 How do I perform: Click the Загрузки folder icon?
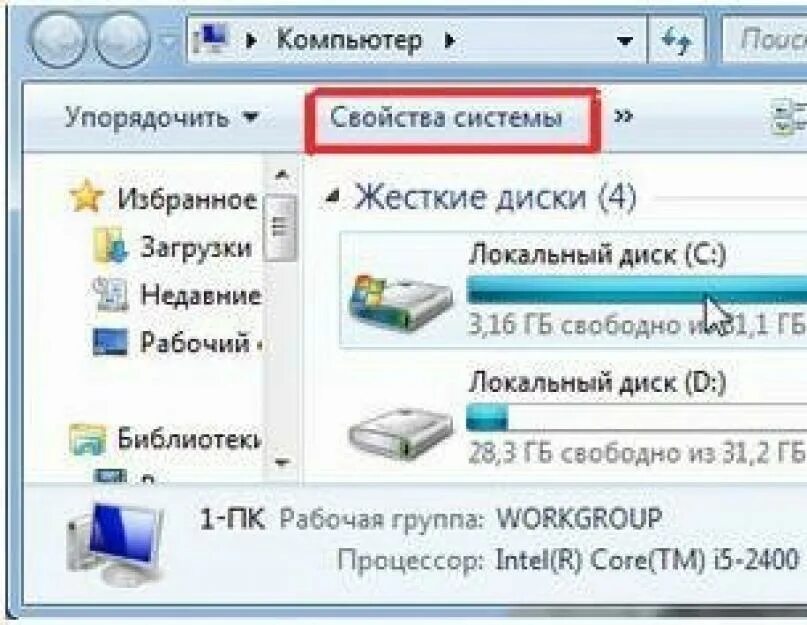(110, 246)
